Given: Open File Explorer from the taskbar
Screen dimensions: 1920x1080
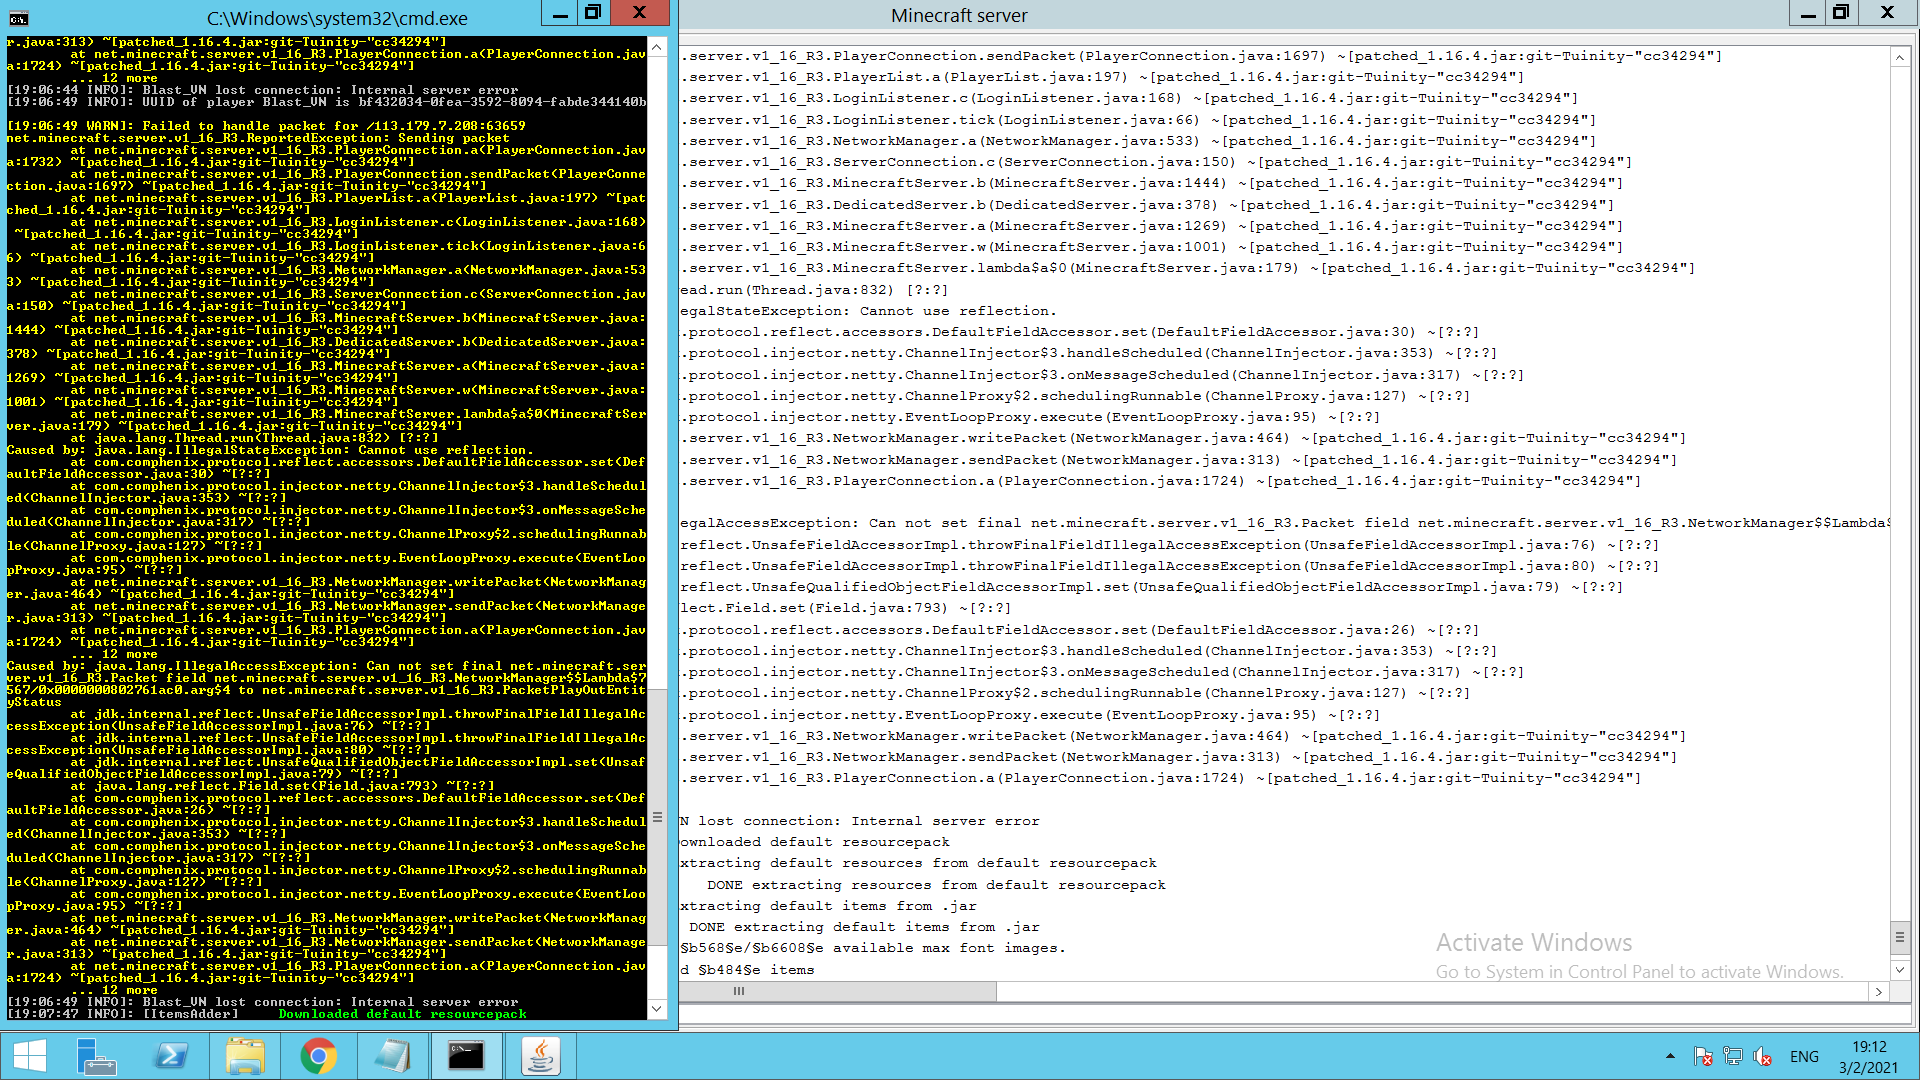Looking at the screenshot, I should (245, 1056).
